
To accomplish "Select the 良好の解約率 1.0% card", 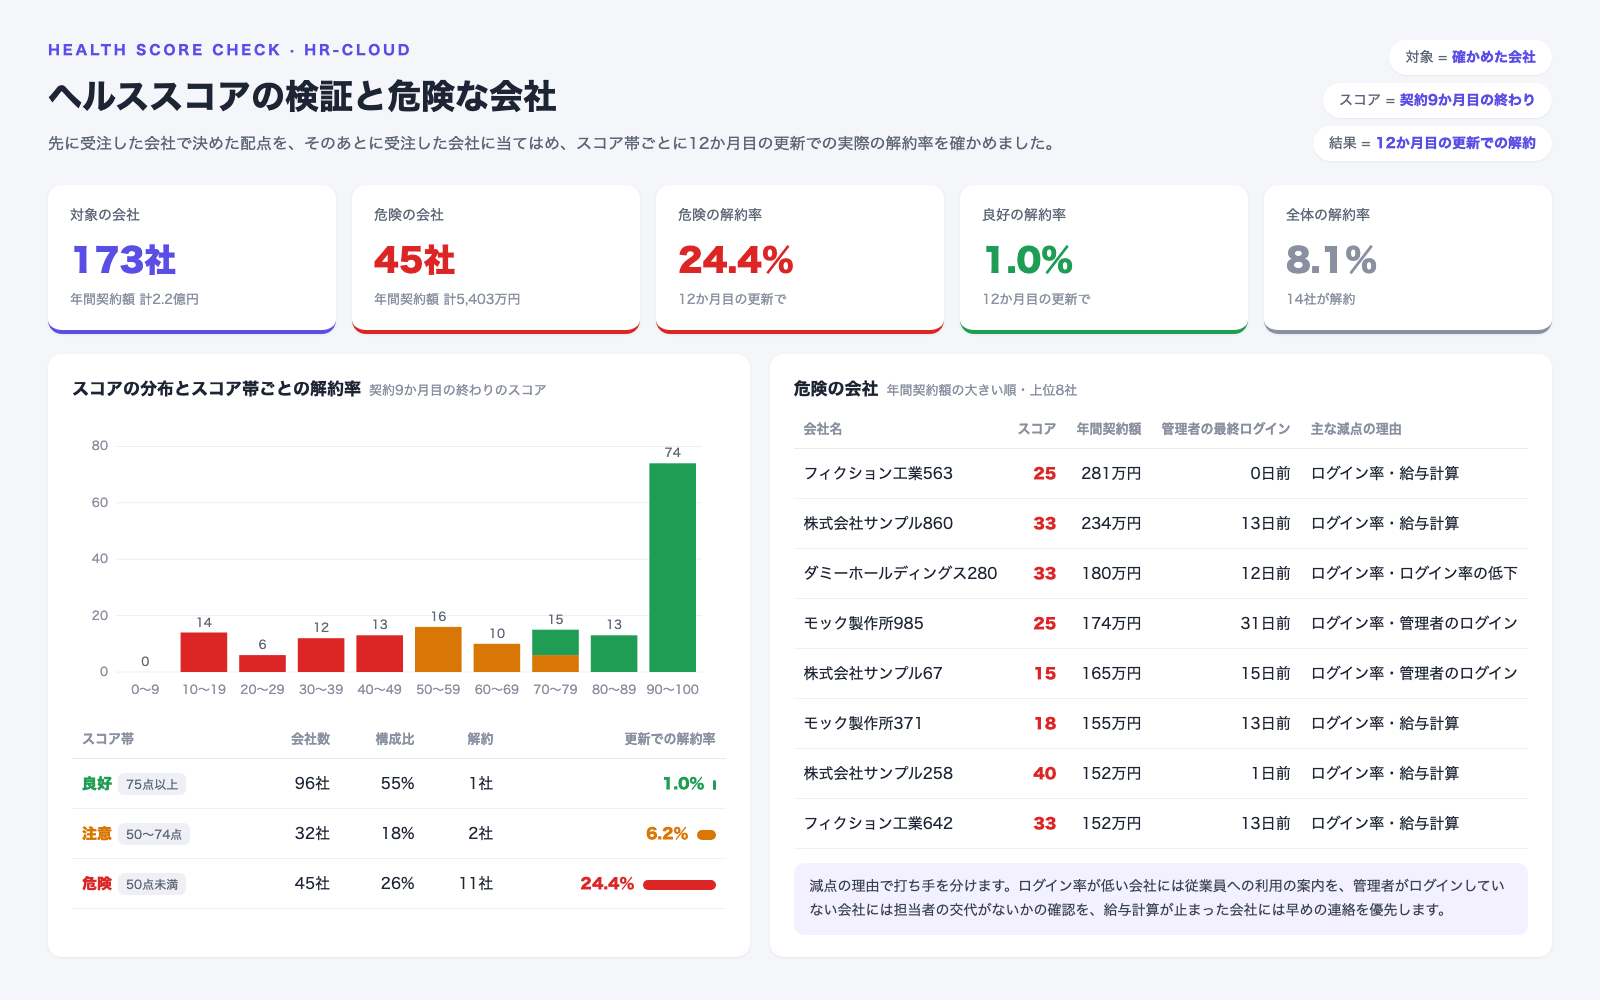I will (x=1104, y=259).
